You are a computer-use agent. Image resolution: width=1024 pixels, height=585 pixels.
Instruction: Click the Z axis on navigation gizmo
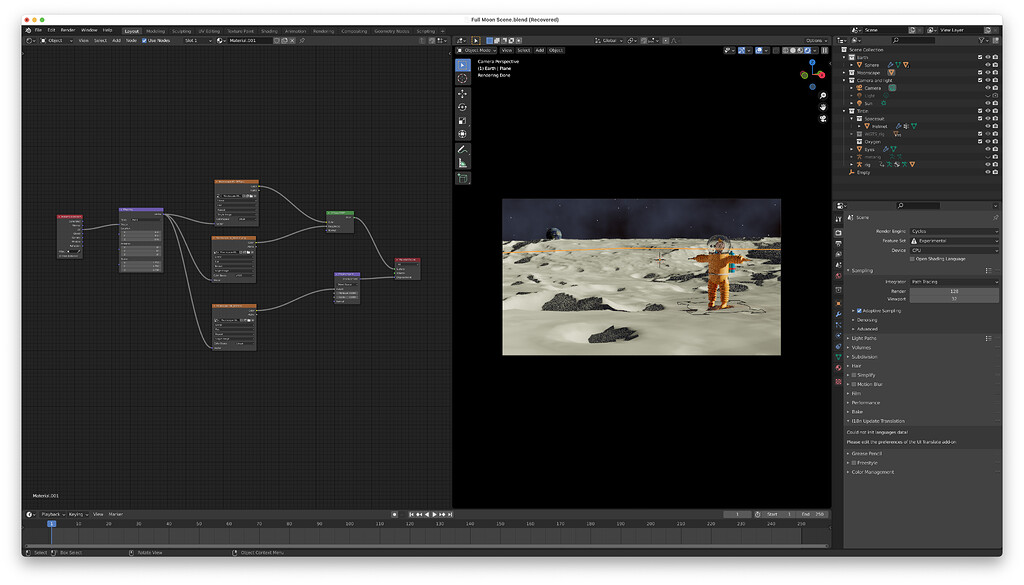coord(812,63)
